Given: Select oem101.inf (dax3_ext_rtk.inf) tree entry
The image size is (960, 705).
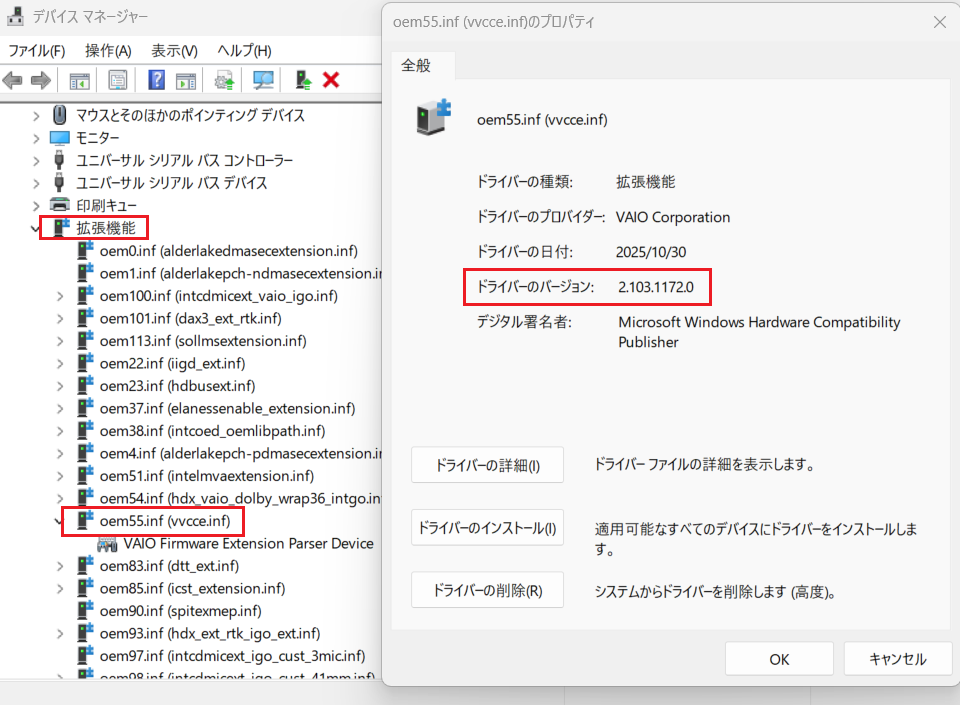Looking at the screenshot, I should pyautogui.click(x=190, y=319).
